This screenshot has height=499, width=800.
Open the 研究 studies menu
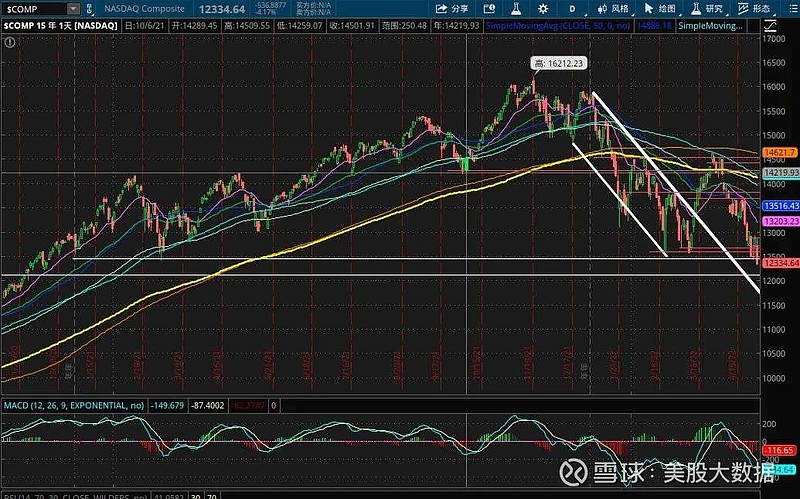(708, 9)
